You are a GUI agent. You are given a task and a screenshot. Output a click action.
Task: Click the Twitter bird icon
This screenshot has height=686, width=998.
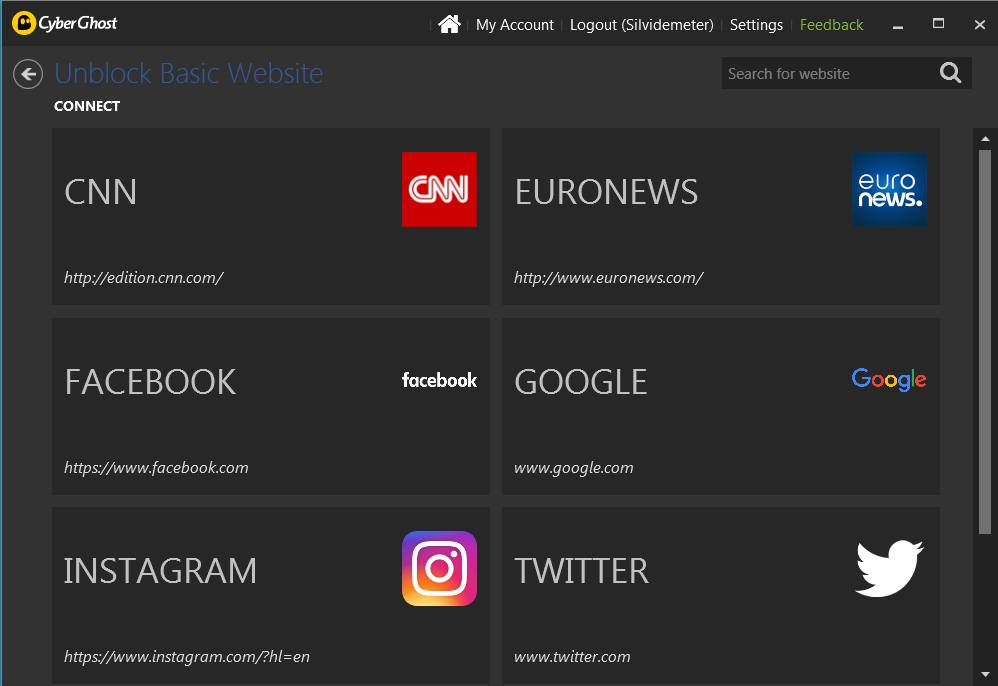[x=889, y=568]
